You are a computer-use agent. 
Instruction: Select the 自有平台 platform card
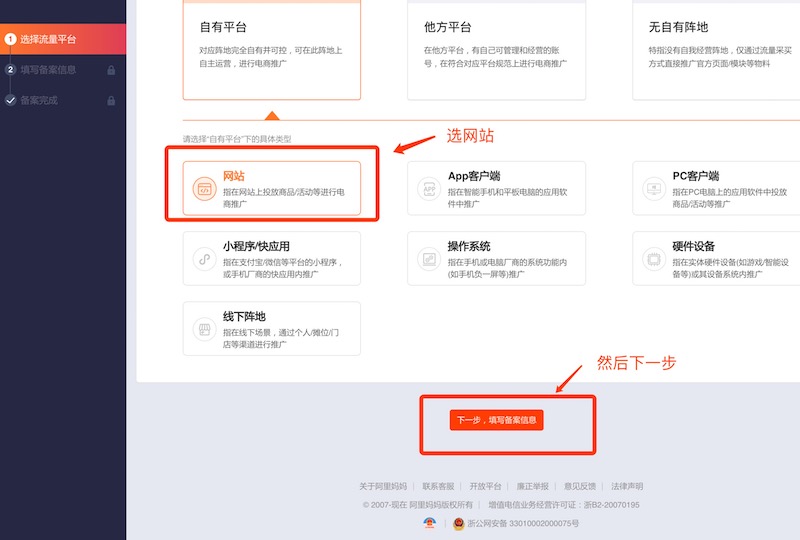pos(271,48)
